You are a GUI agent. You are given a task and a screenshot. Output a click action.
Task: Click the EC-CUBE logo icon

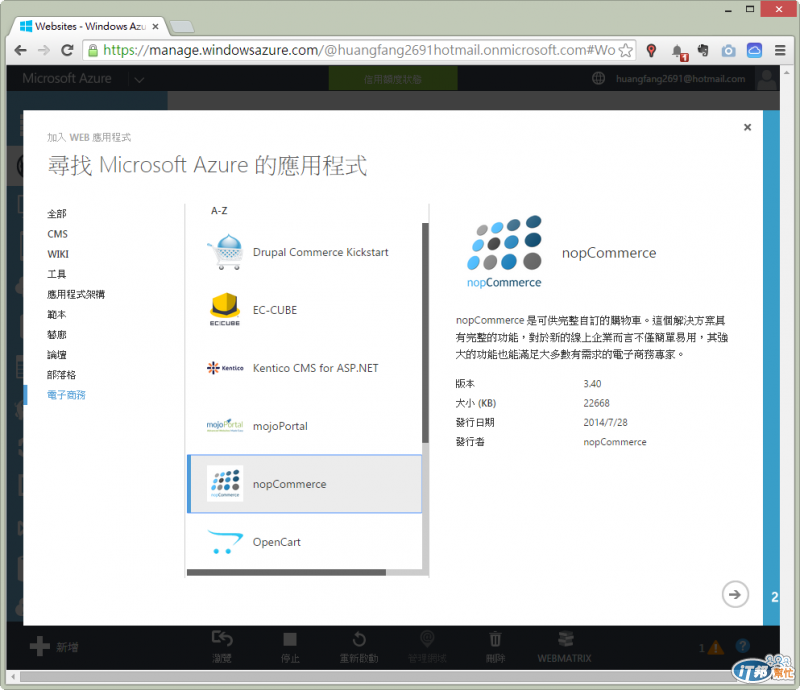tap(225, 310)
